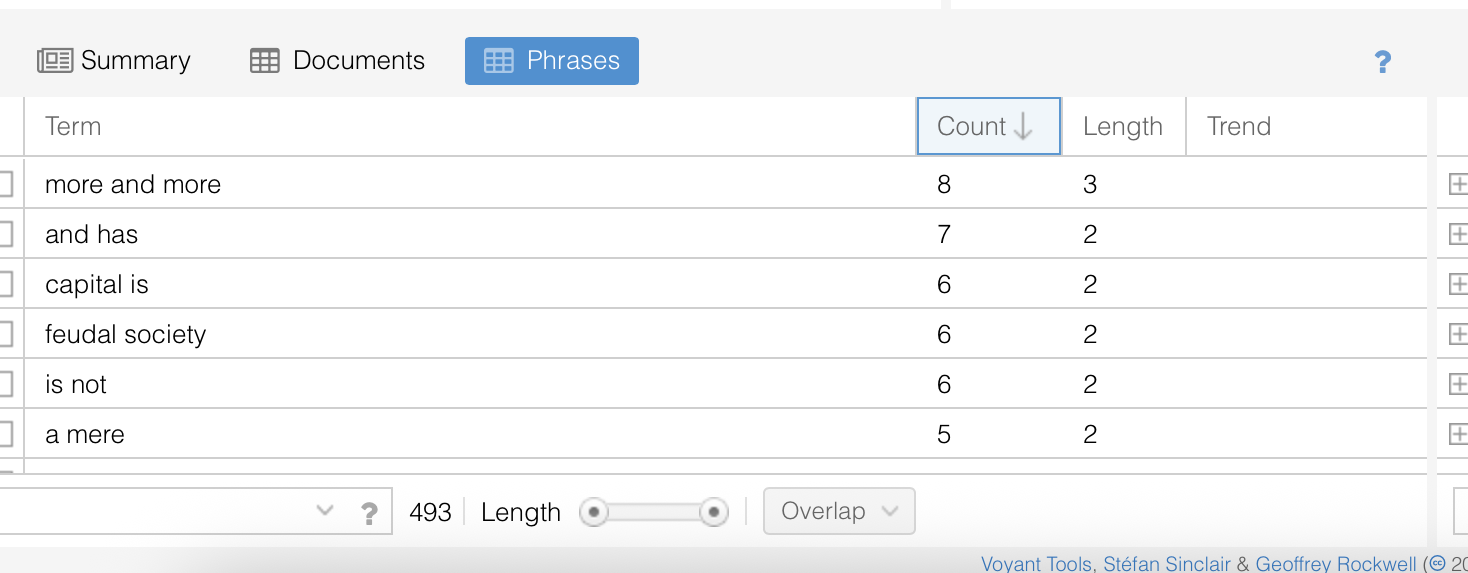This screenshot has height=573, width=1468.
Task: Click the blue help question mark icon
Action: [1383, 63]
